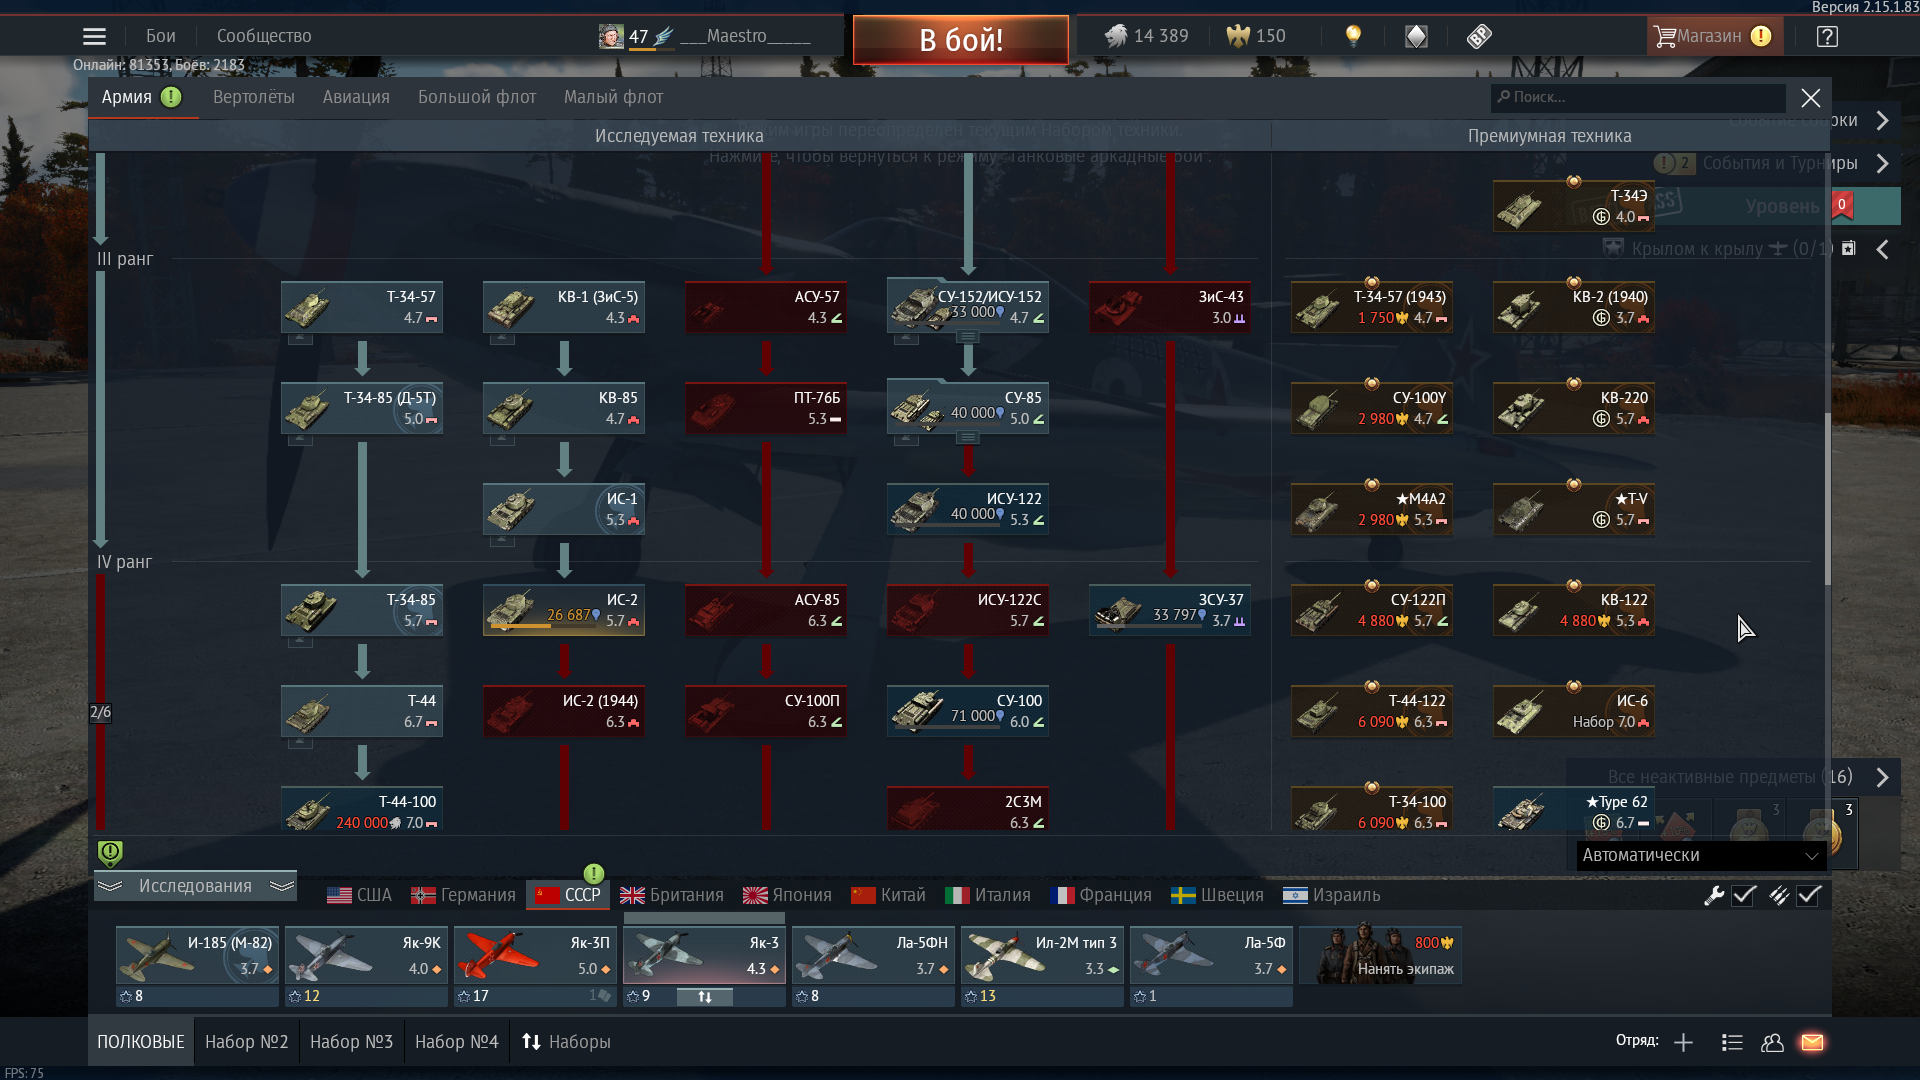Open the Сообщество menu

[264, 36]
